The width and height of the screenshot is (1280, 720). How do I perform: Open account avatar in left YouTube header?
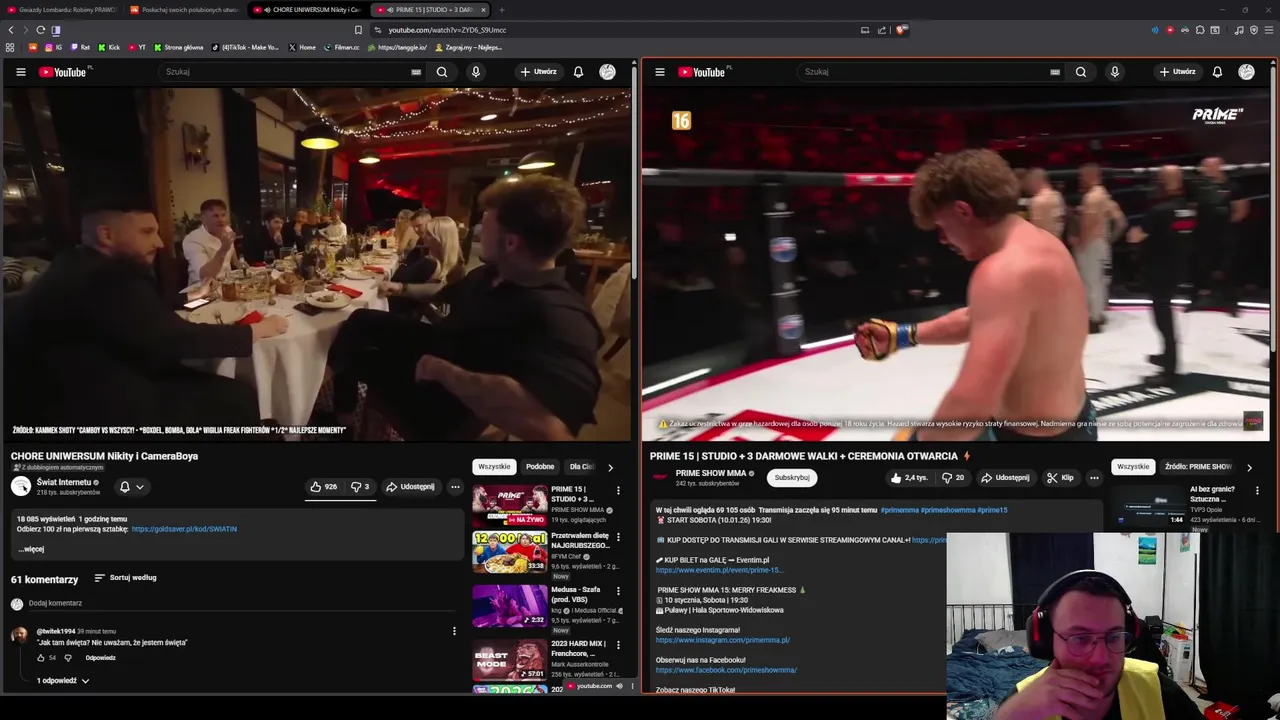coord(607,72)
